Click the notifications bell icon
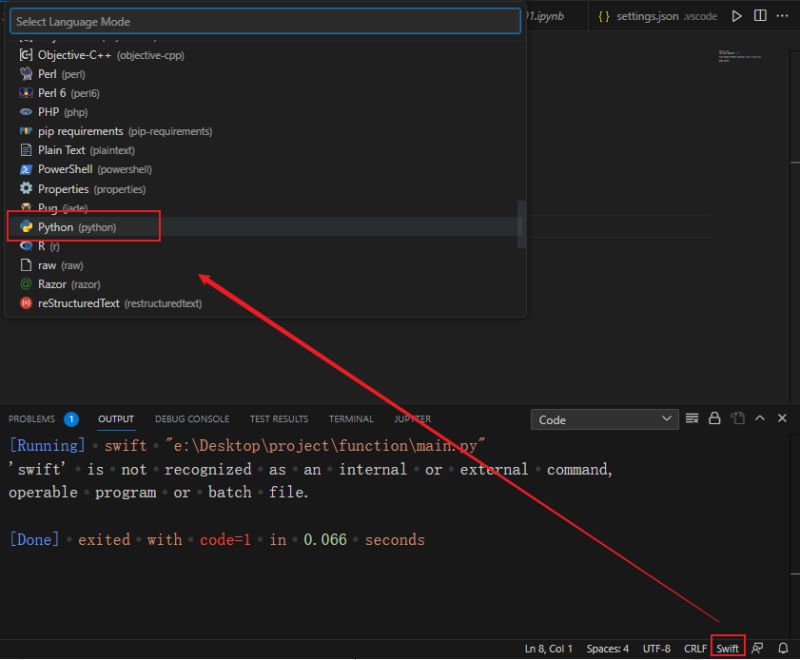Screen dimensions: 800x660 coord(783,648)
